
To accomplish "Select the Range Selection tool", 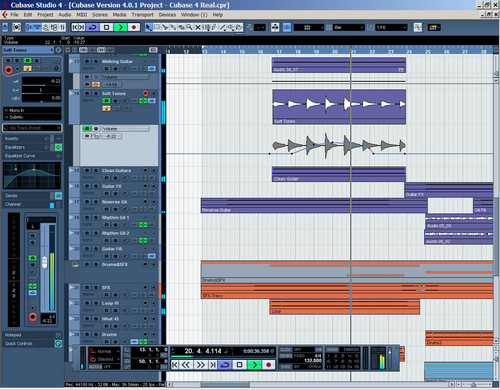I will [157, 27].
